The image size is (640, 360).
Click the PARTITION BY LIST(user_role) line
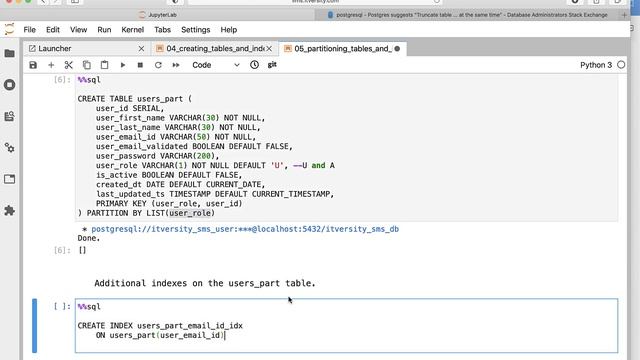coord(146,213)
